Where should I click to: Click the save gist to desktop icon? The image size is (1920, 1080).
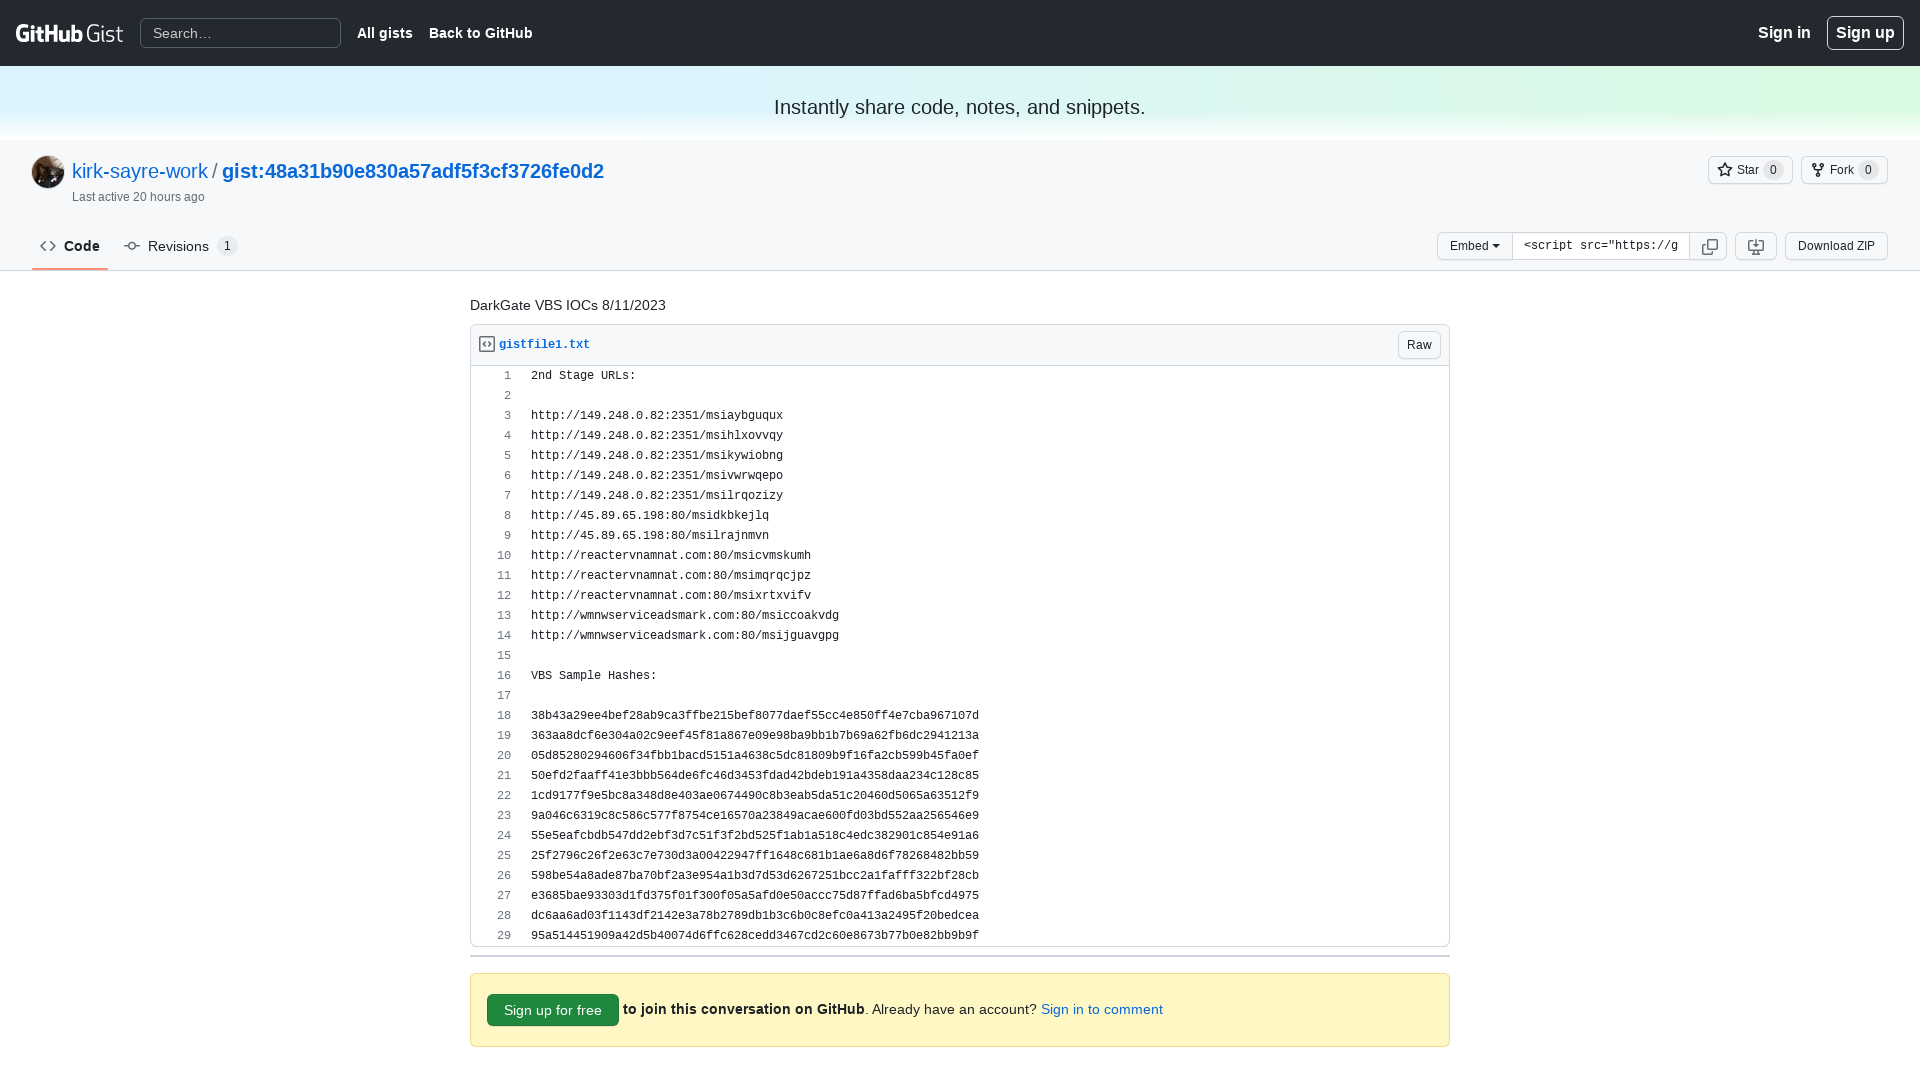[x=1755, y=246]
